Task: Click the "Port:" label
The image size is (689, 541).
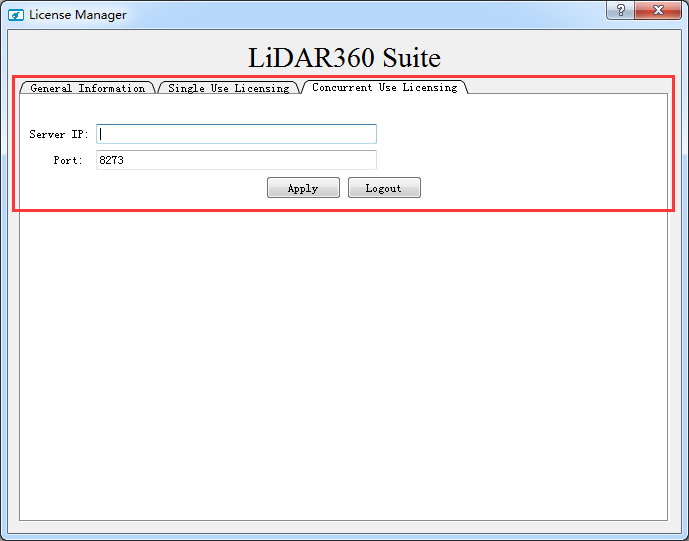Action: coord(68,160)
